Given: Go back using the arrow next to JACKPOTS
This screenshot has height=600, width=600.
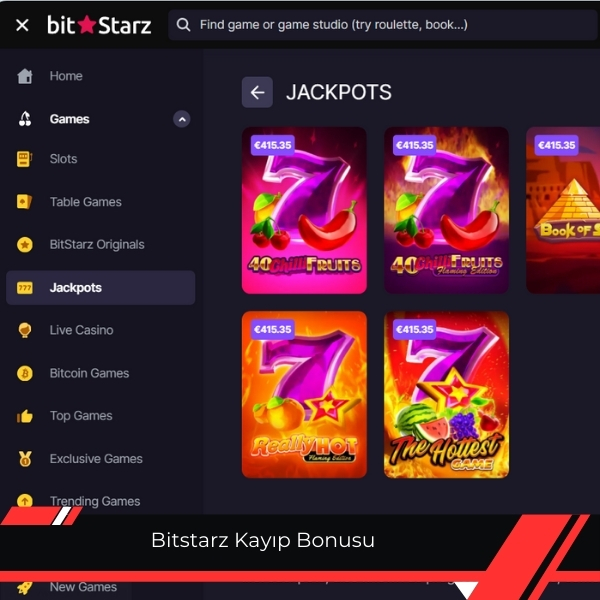Looking at the screenshot, I should pyautogui.click(x=257, y=92).
